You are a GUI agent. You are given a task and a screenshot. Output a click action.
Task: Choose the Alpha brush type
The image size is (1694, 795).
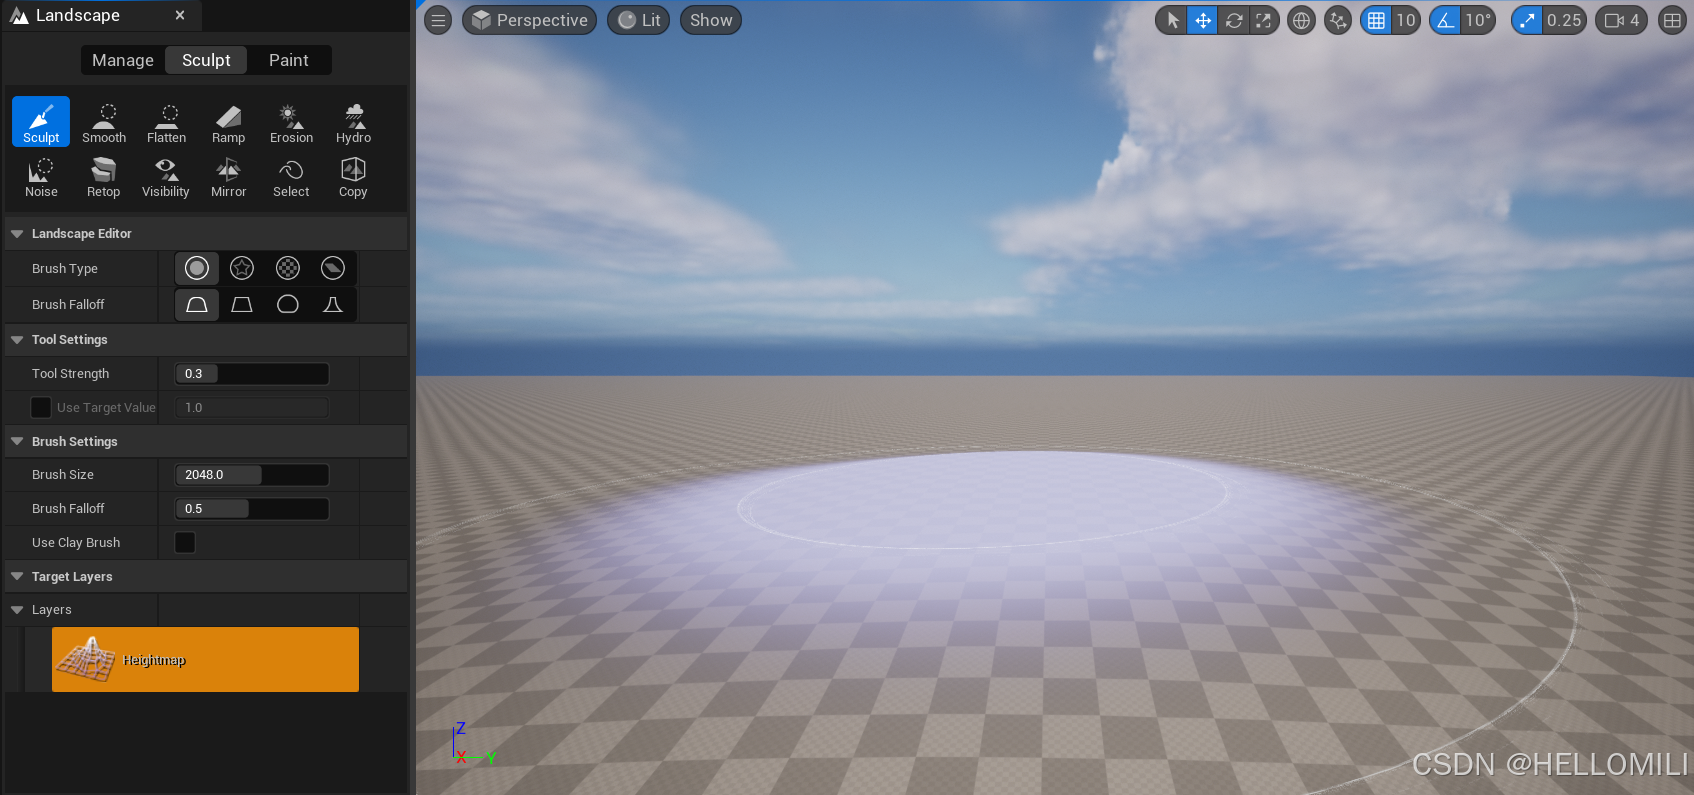coord(242,268)
